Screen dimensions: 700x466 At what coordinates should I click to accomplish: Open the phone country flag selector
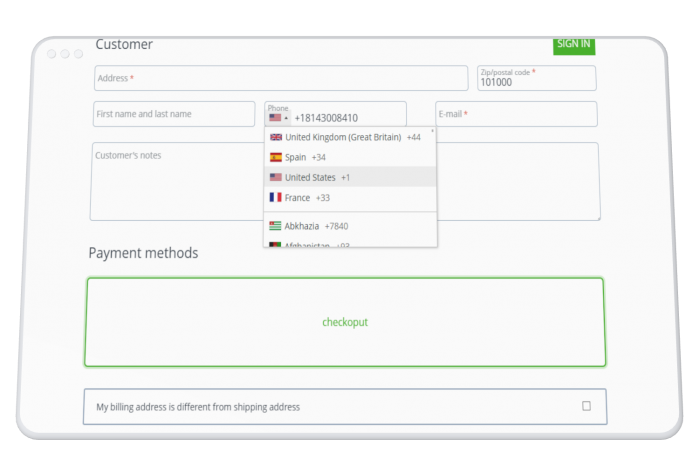click(x=279, y=118)
